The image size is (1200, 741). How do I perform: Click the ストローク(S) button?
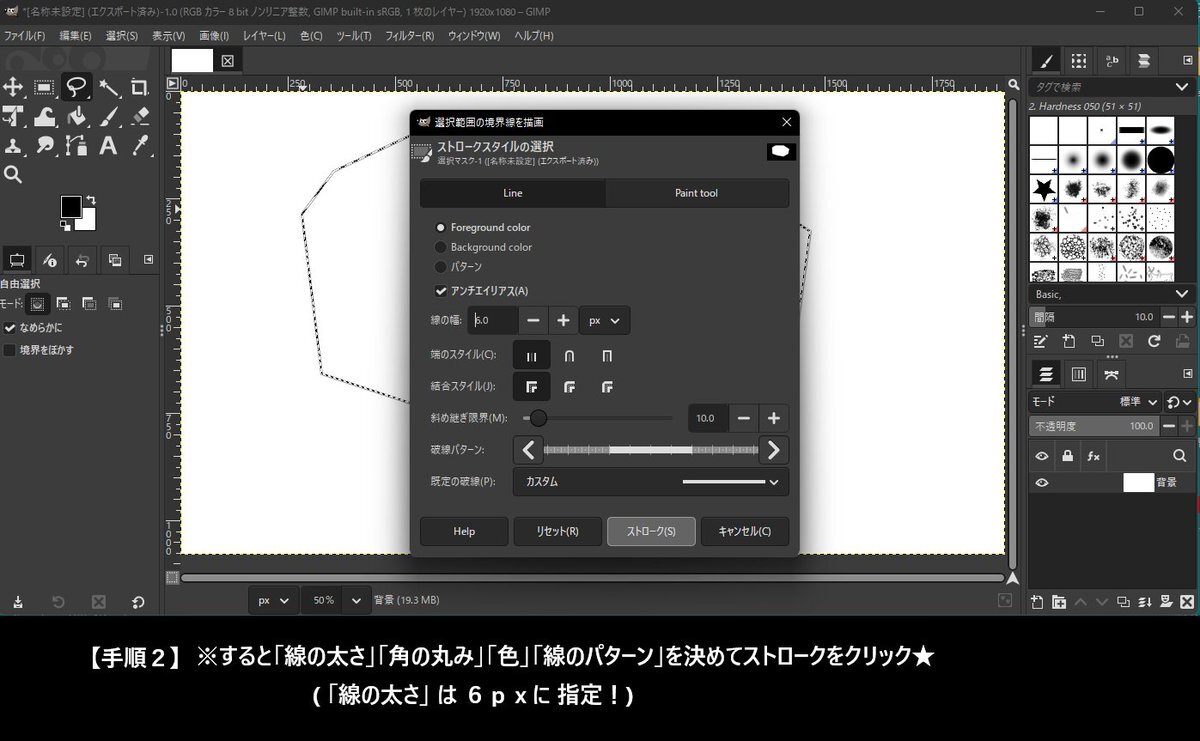651,531
